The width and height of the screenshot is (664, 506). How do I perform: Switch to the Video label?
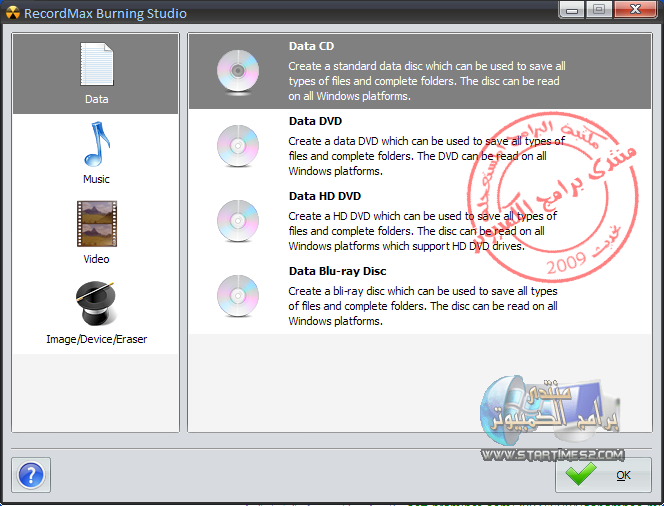point(96,259)
